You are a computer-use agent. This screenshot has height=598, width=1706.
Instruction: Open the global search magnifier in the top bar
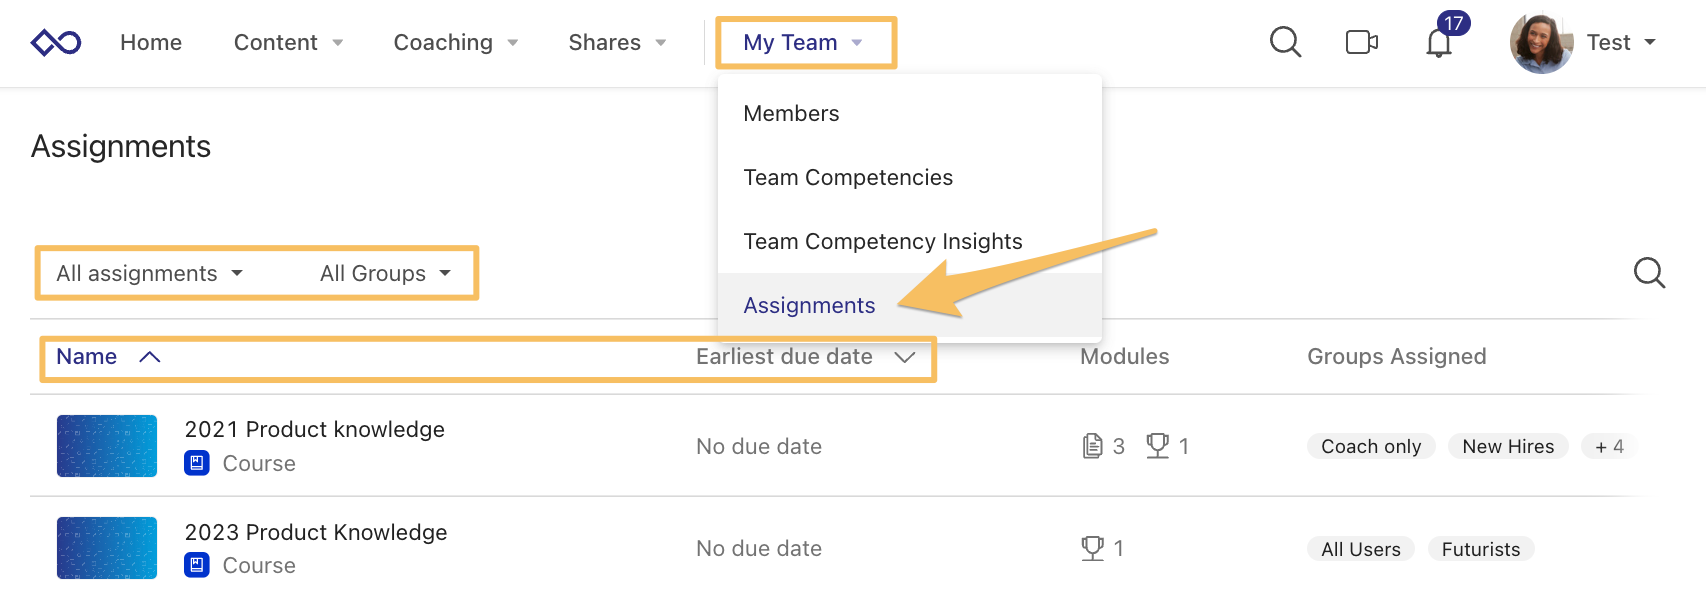1285,42
